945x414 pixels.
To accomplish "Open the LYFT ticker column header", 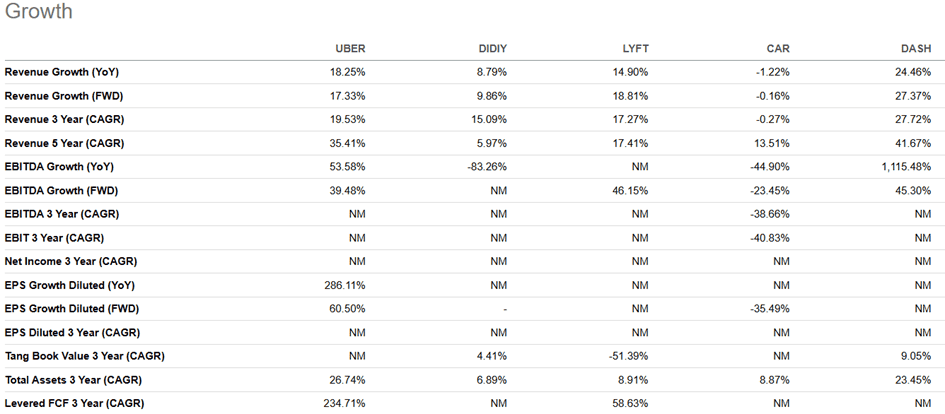I will pos(635,48).
